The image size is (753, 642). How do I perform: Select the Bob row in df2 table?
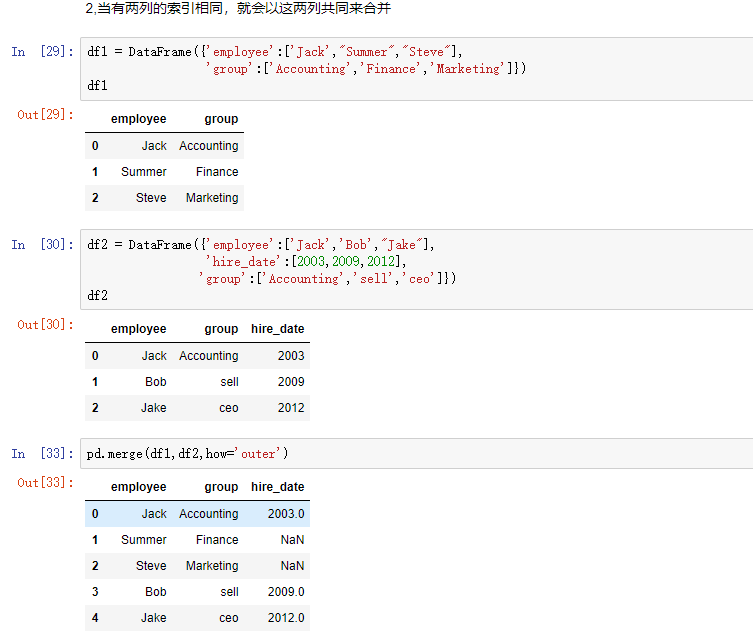click(x=197, y=382)
